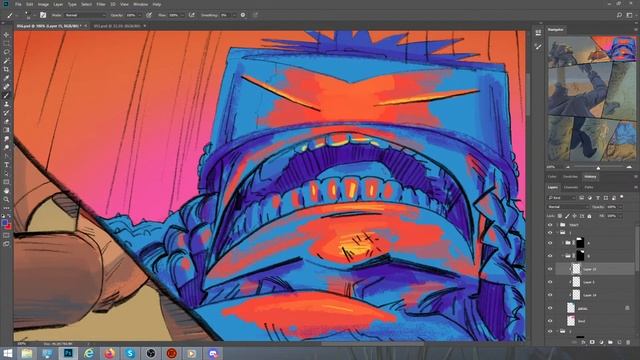The height and width of the screenshot is (360, 640).
Task: Hide the Layer 15 layer
Action: 550,269
